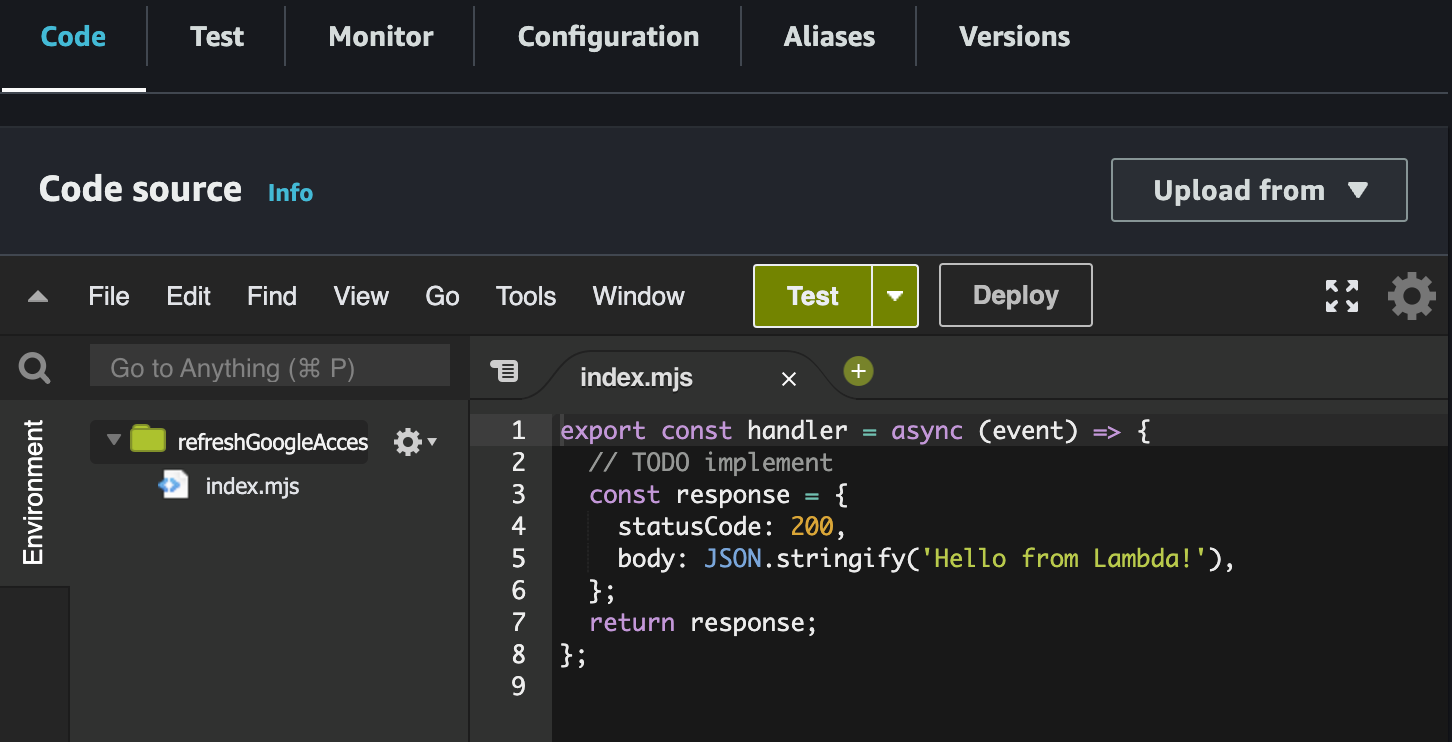Open the Go menu
The width and height of the screenshot is (1452, 742).
[442, 296]
